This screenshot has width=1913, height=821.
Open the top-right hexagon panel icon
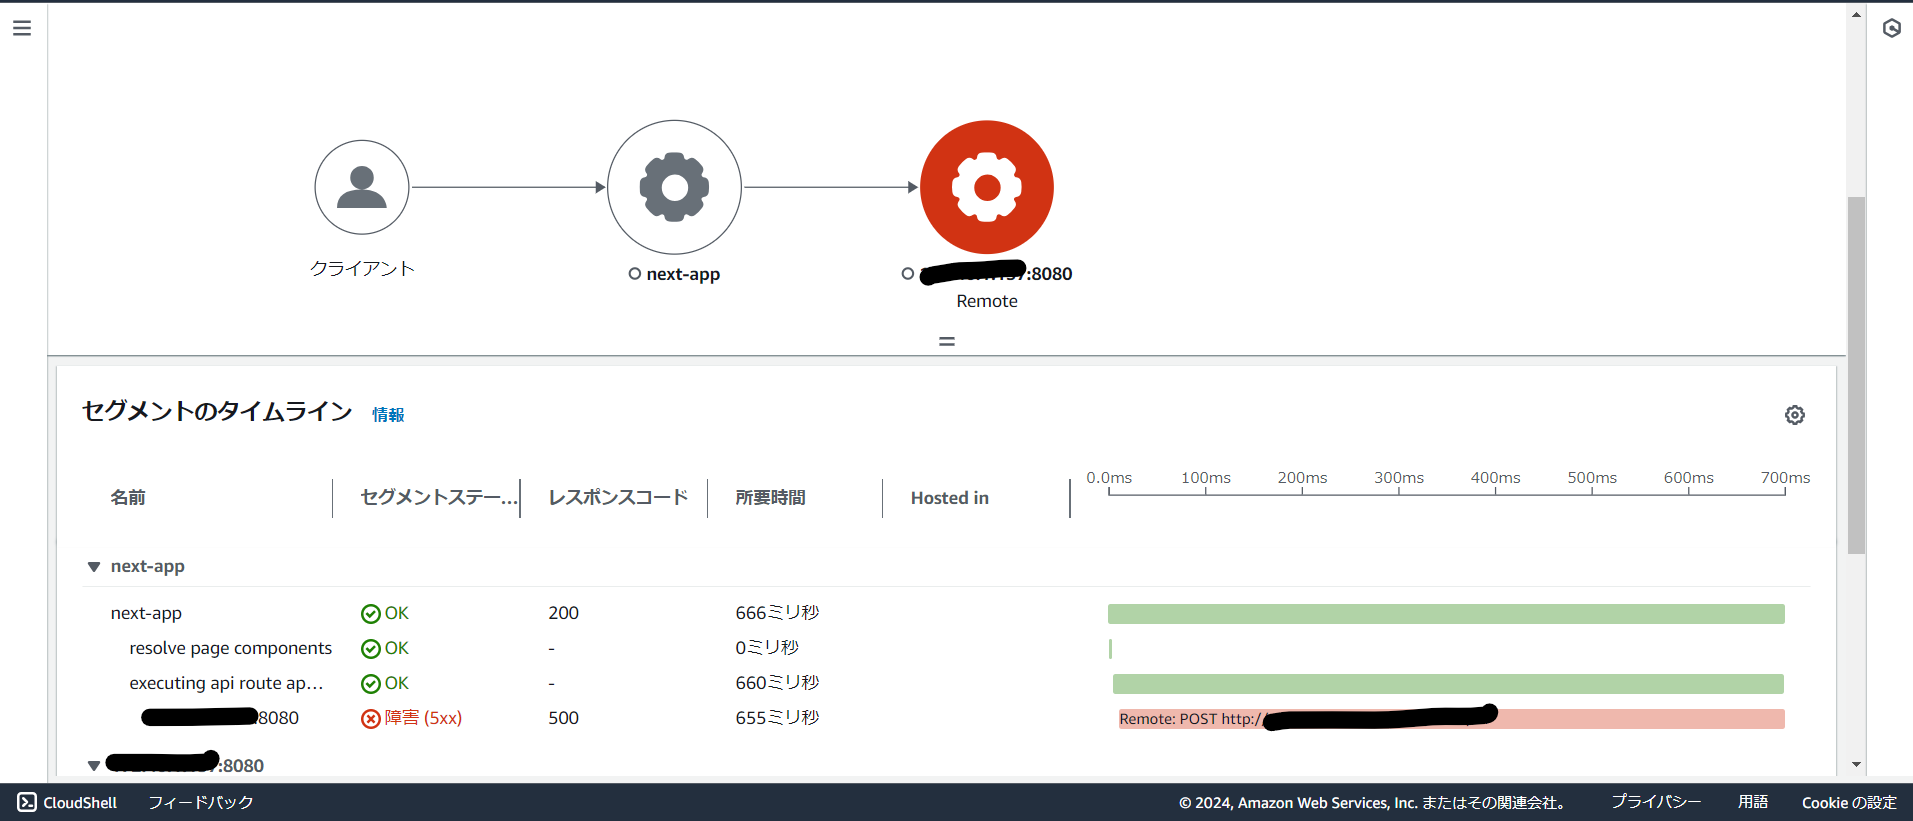[1891, 28]
